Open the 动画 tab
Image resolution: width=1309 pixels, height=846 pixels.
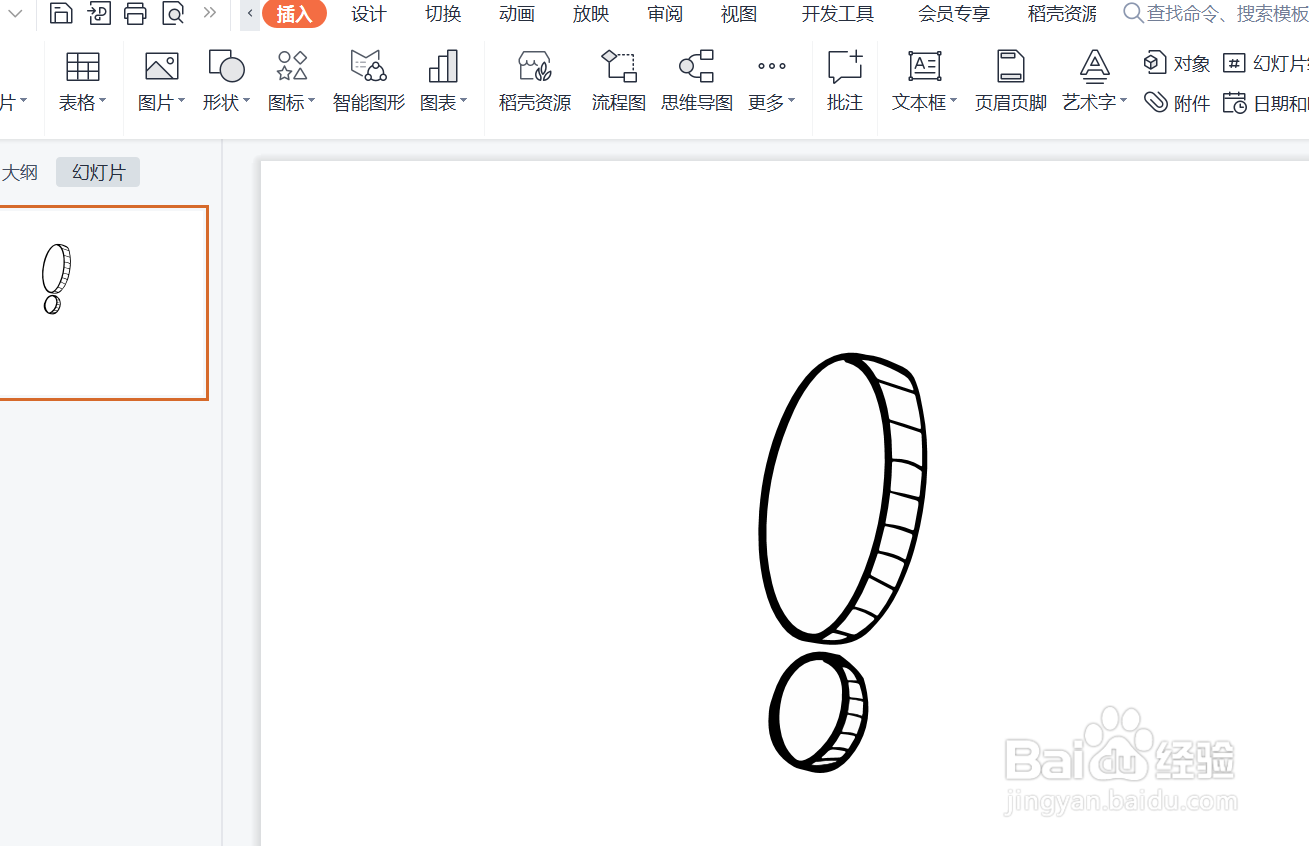[x=517, y=14]
